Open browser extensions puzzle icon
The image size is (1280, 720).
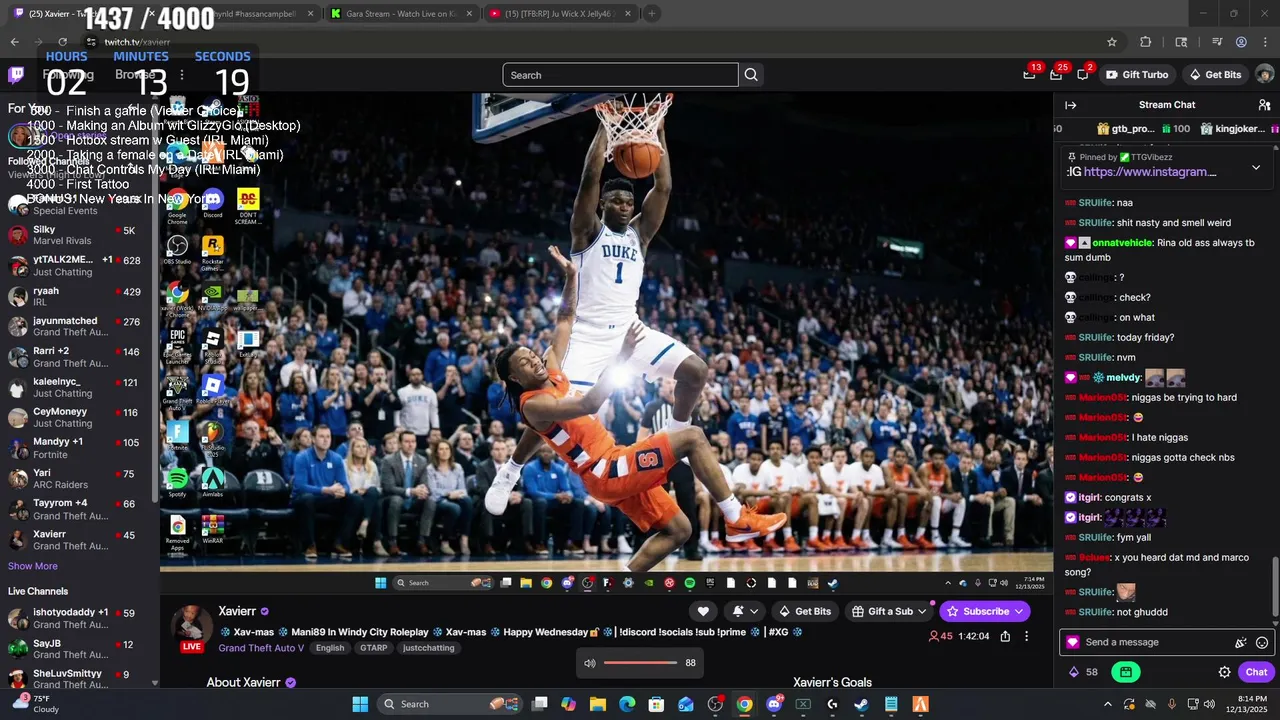1146,42
